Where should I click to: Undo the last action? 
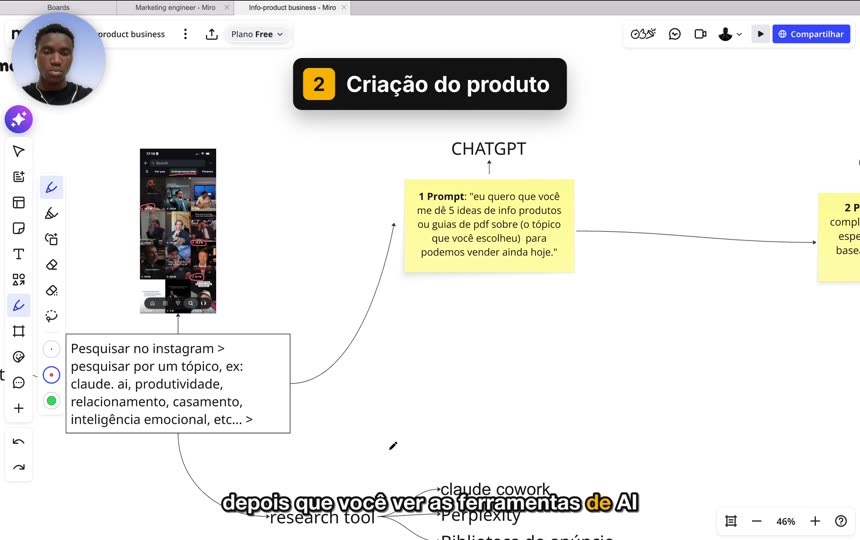click(19, 442)
